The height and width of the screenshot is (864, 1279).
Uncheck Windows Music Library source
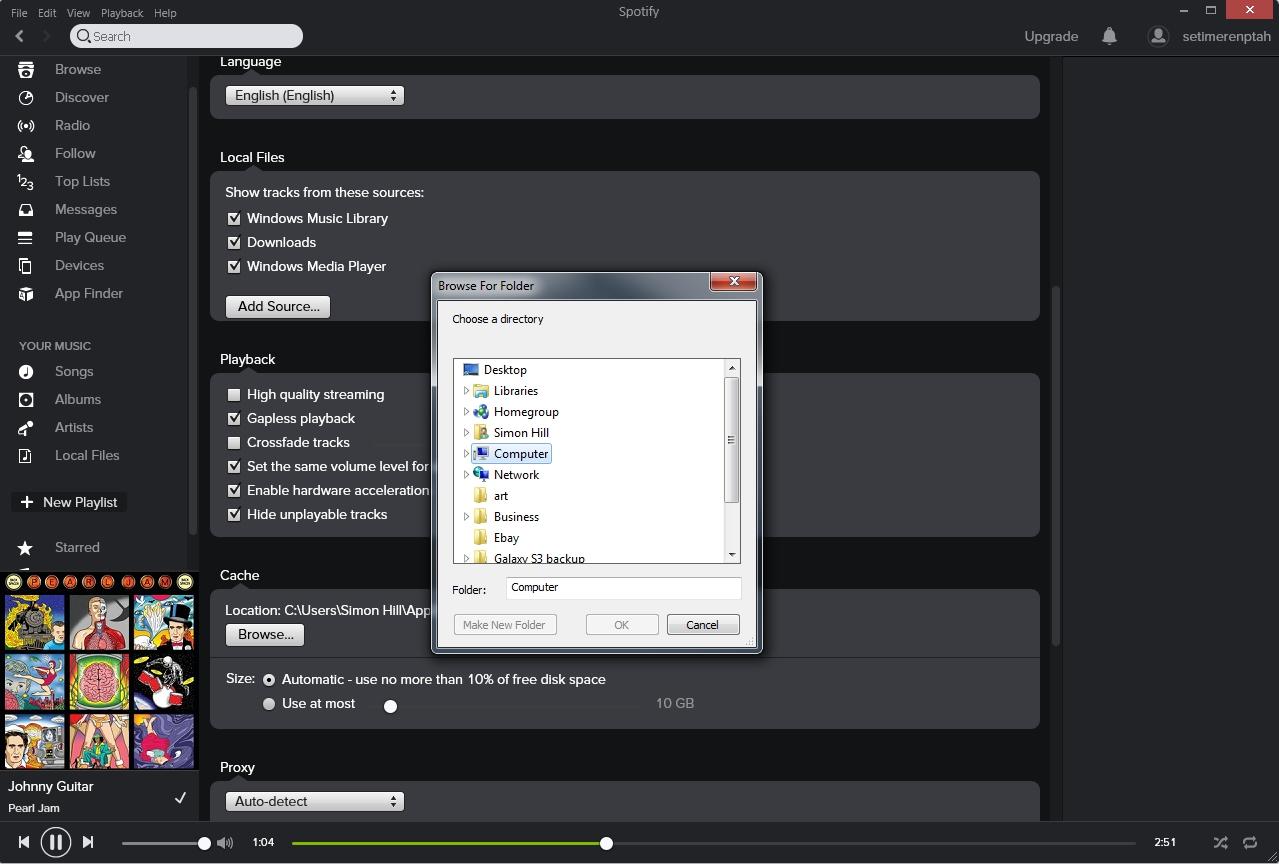[x=234, y=218]
